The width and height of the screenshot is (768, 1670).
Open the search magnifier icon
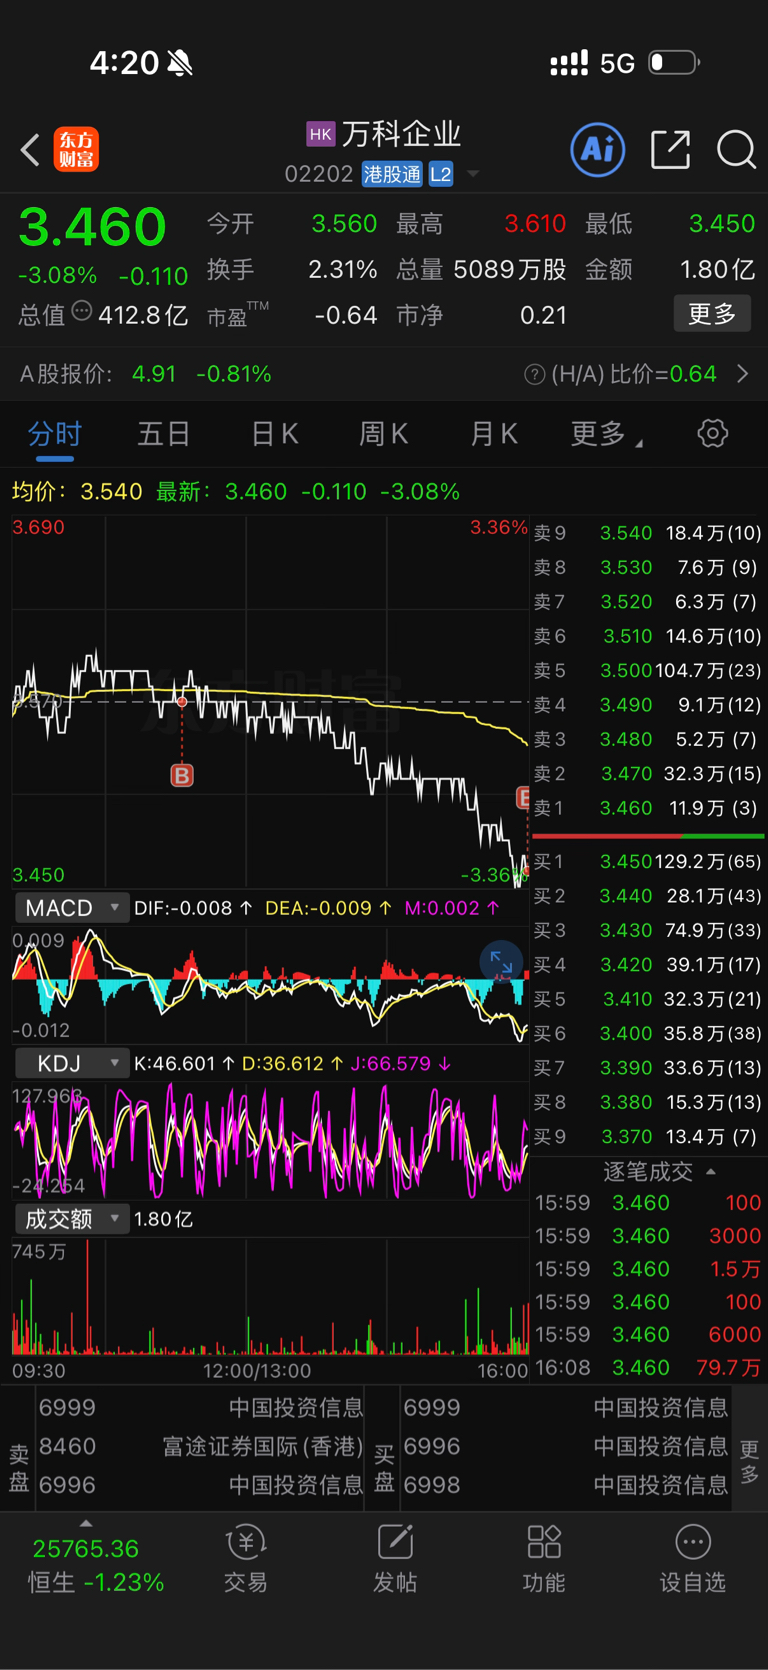click(736, 150)
